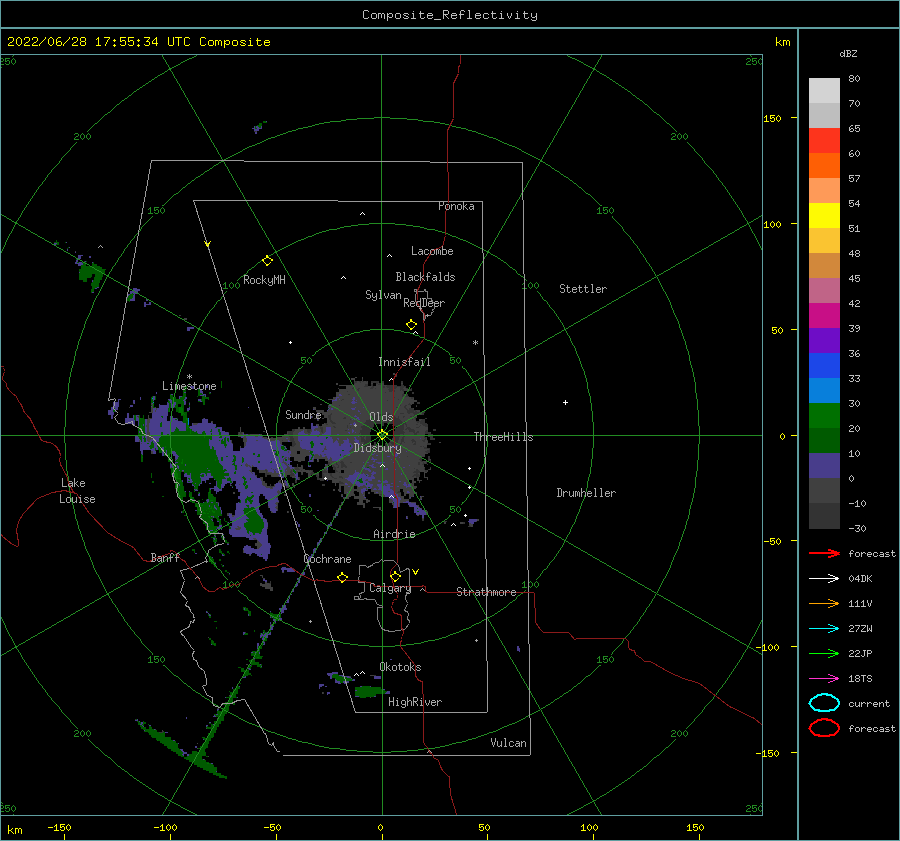The height and width of the screenshot is (841, 900).
Task: Click the -50 tick on bottom axis
Action: point(272,827)
